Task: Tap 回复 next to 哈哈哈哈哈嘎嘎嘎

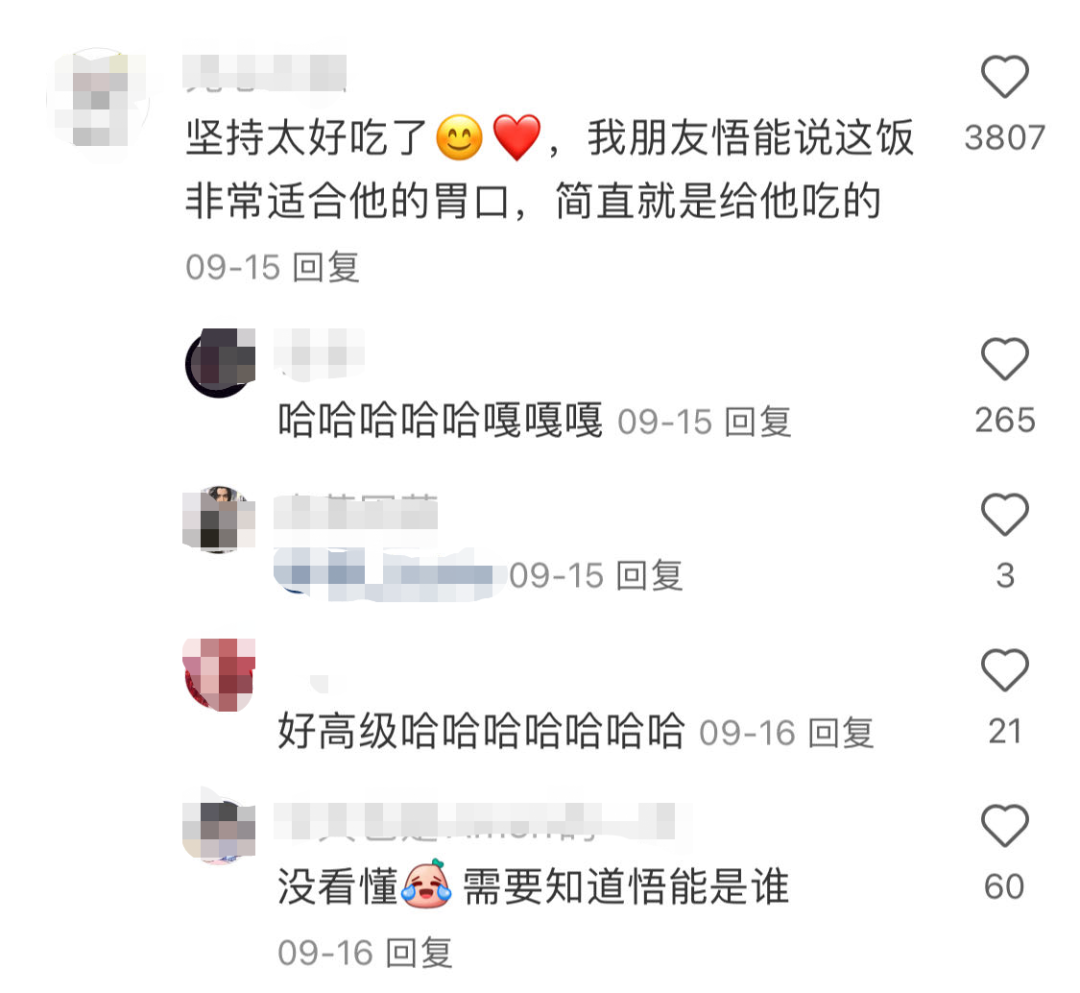Action: [758, 421]
